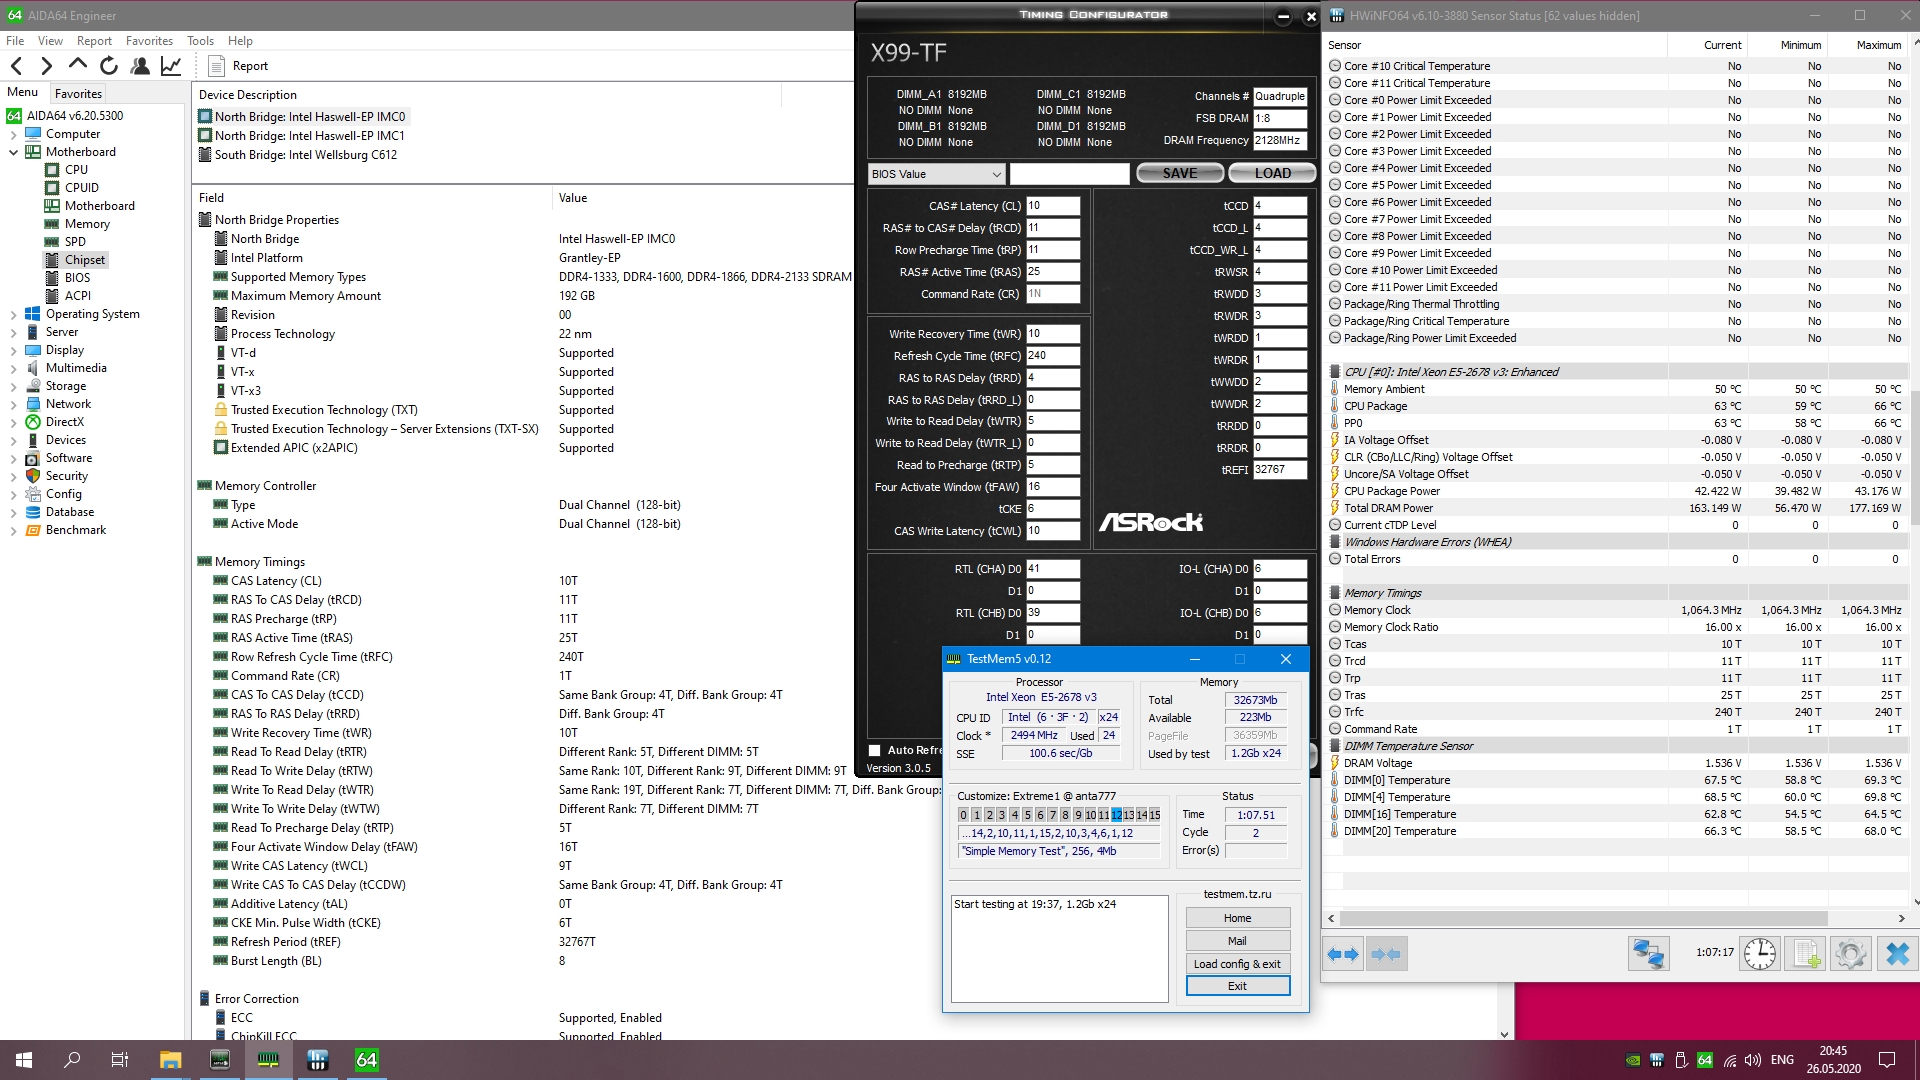
Task: Expand the Operating System tree node
Action: [13, 314]
